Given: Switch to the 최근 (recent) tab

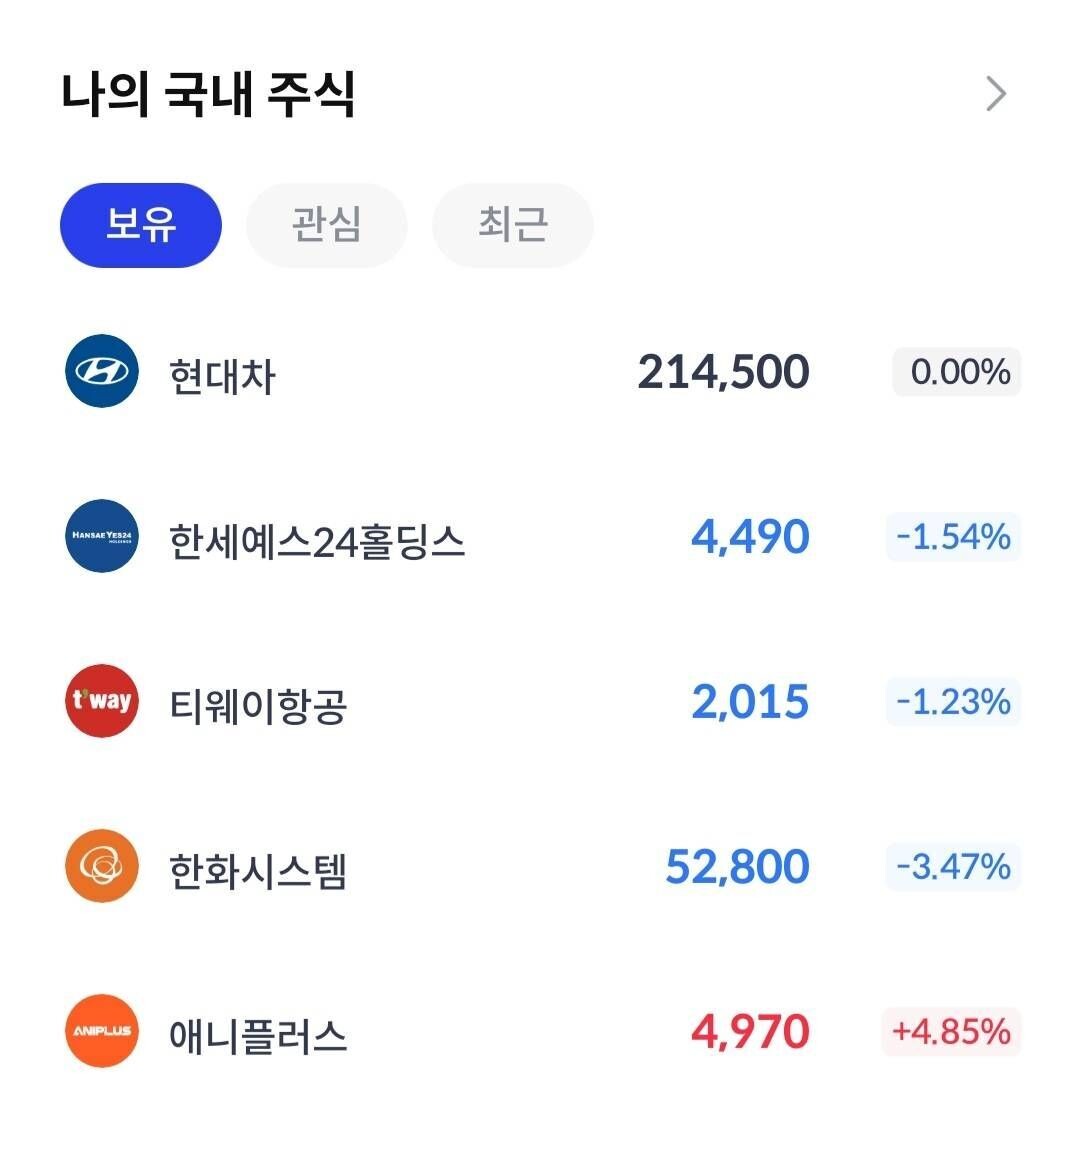Looking at the screenshot, I should tap(512, 225).
